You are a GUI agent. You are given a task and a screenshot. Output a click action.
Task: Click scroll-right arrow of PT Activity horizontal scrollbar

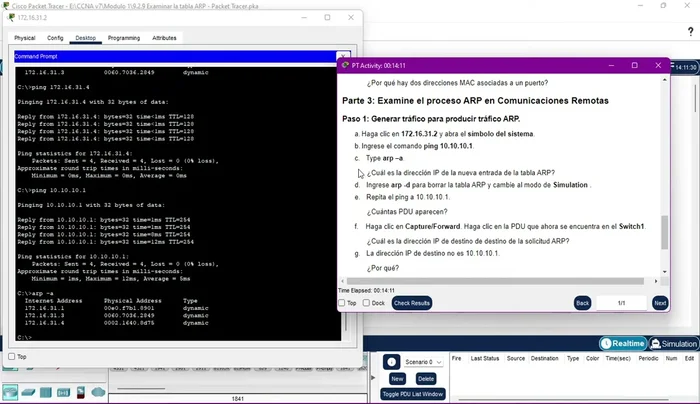pyautogui.click(x=656, y=281)
